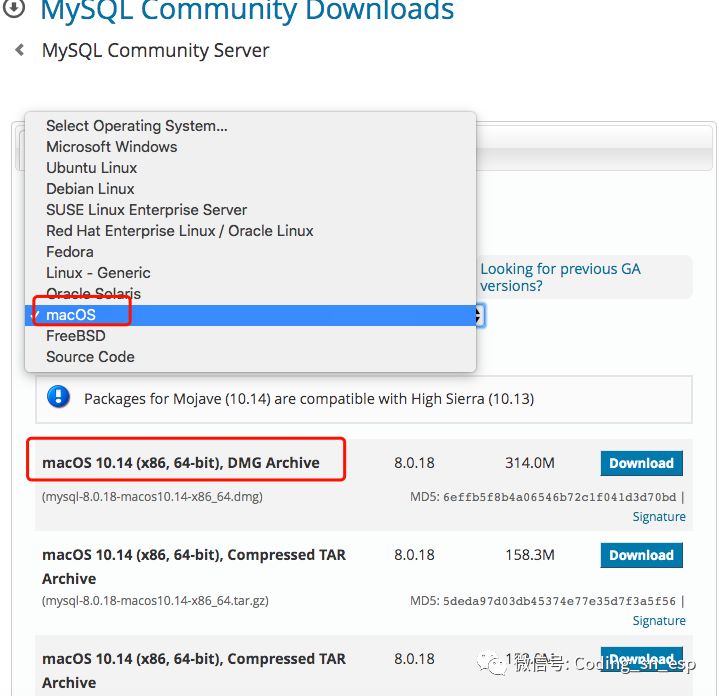Click the download circle icon near the title

click(14, 8)
